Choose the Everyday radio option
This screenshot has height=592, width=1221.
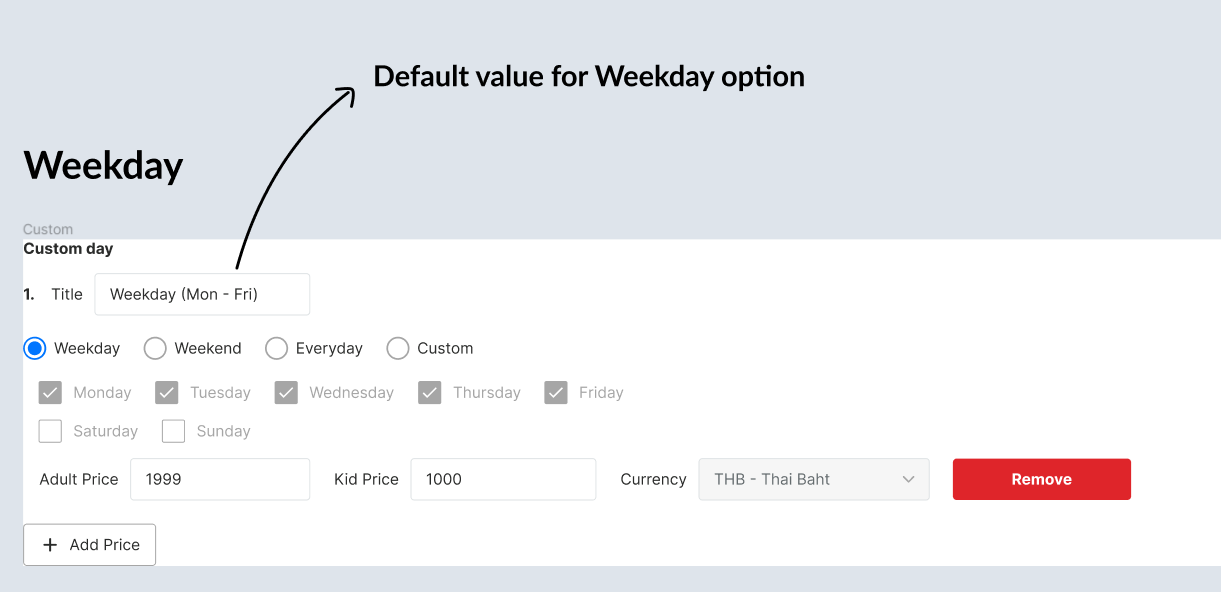click(276, 348)
